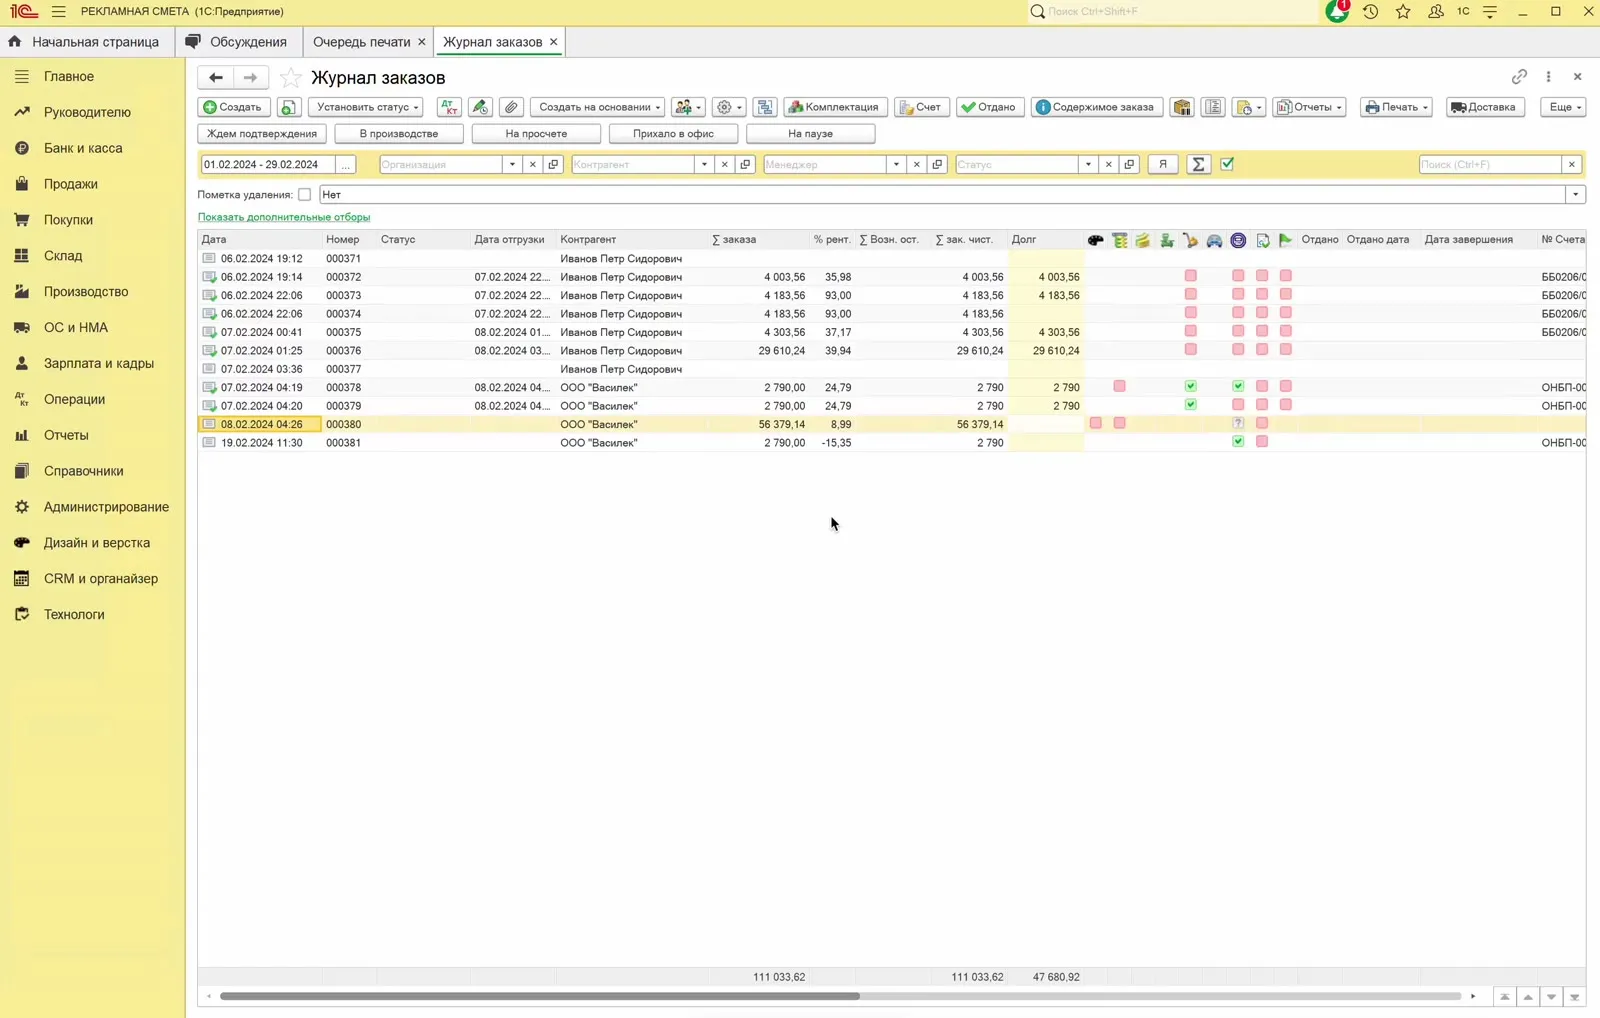This screenshot has height=1018, width=1600.
Task: Click the paperclip attachments icon
Action: click(x=511, y=107)
